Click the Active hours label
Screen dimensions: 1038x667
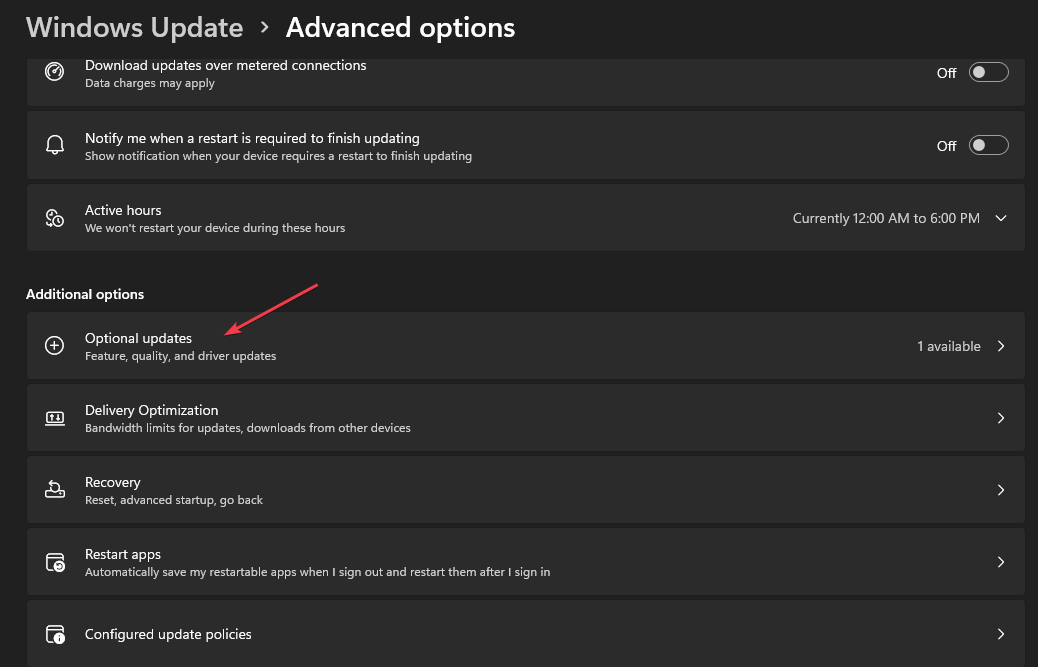(123, 210)
